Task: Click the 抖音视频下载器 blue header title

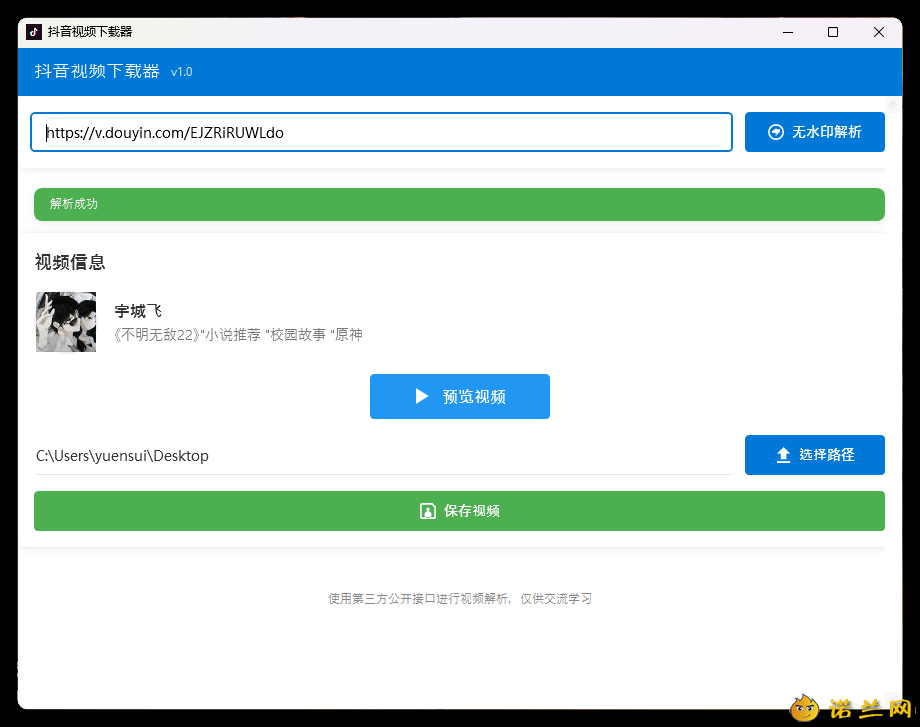Action: [x=97, y=71]
